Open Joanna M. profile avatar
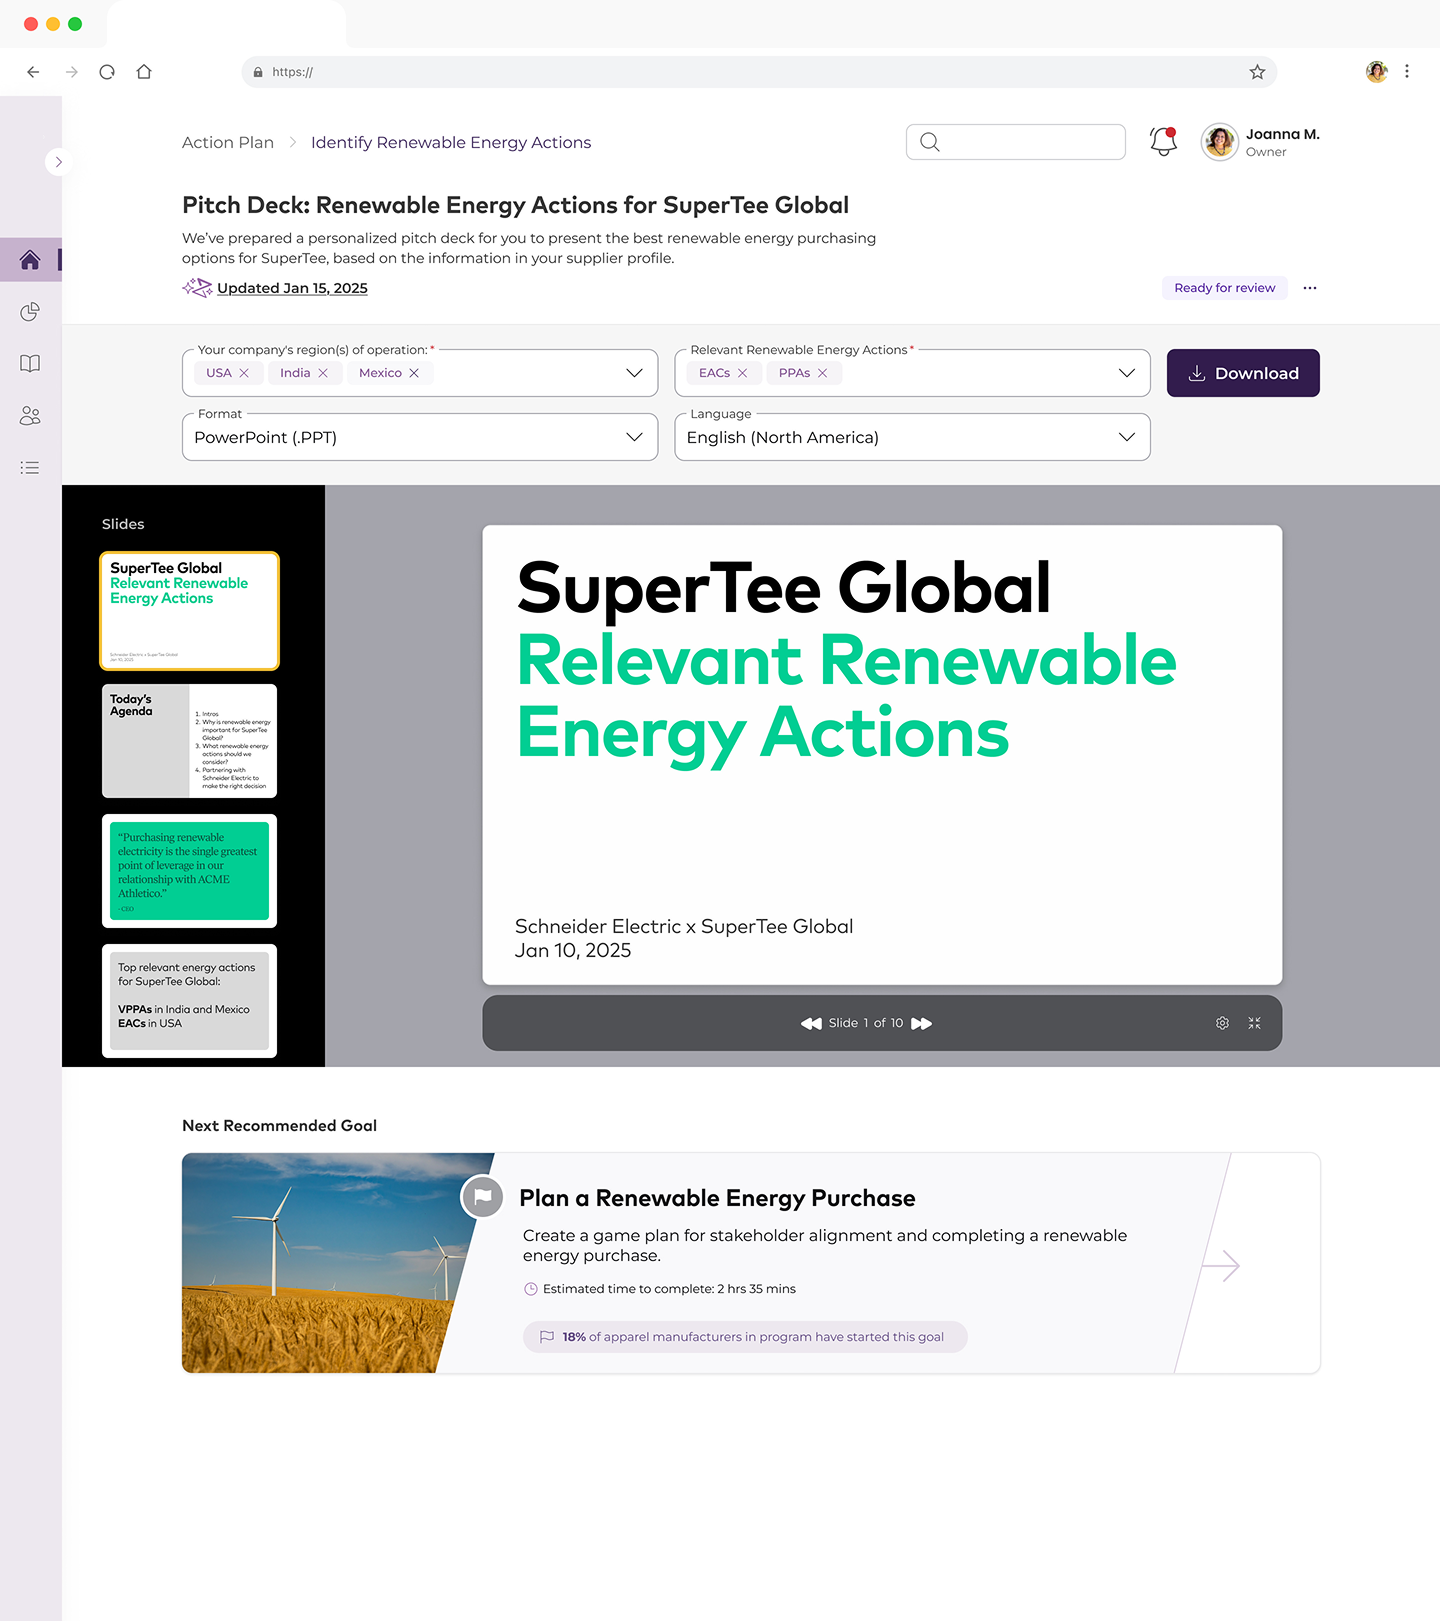 [1220, 142]
